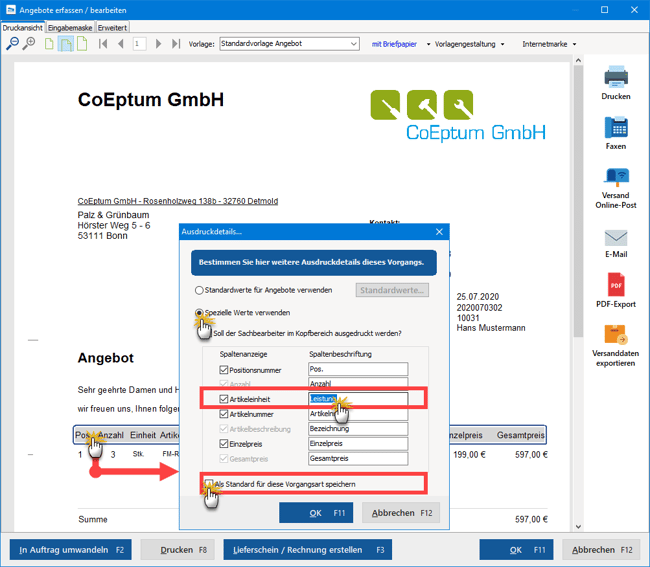
Task: Select 'Standardwerte für Angebote verwenden' radio button
Action: coord(200,290)
